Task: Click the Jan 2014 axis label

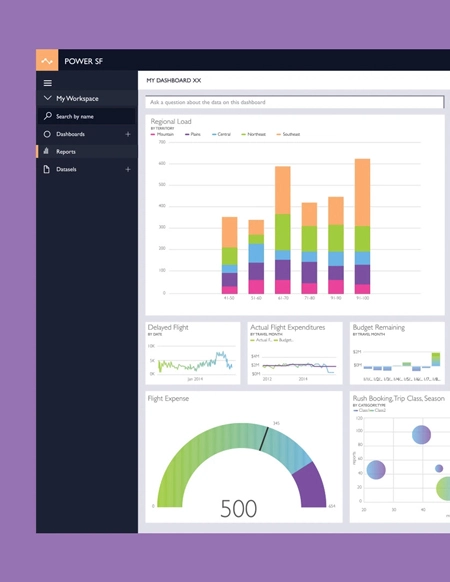Action: point(195,379)
